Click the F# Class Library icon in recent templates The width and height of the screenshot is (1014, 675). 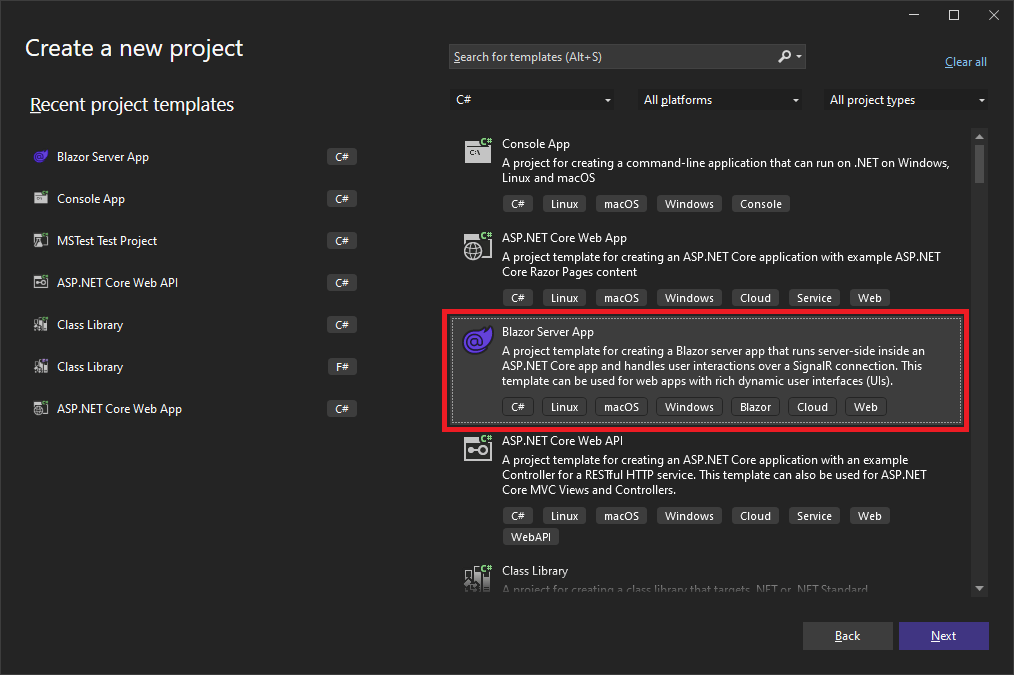[41, 366]
